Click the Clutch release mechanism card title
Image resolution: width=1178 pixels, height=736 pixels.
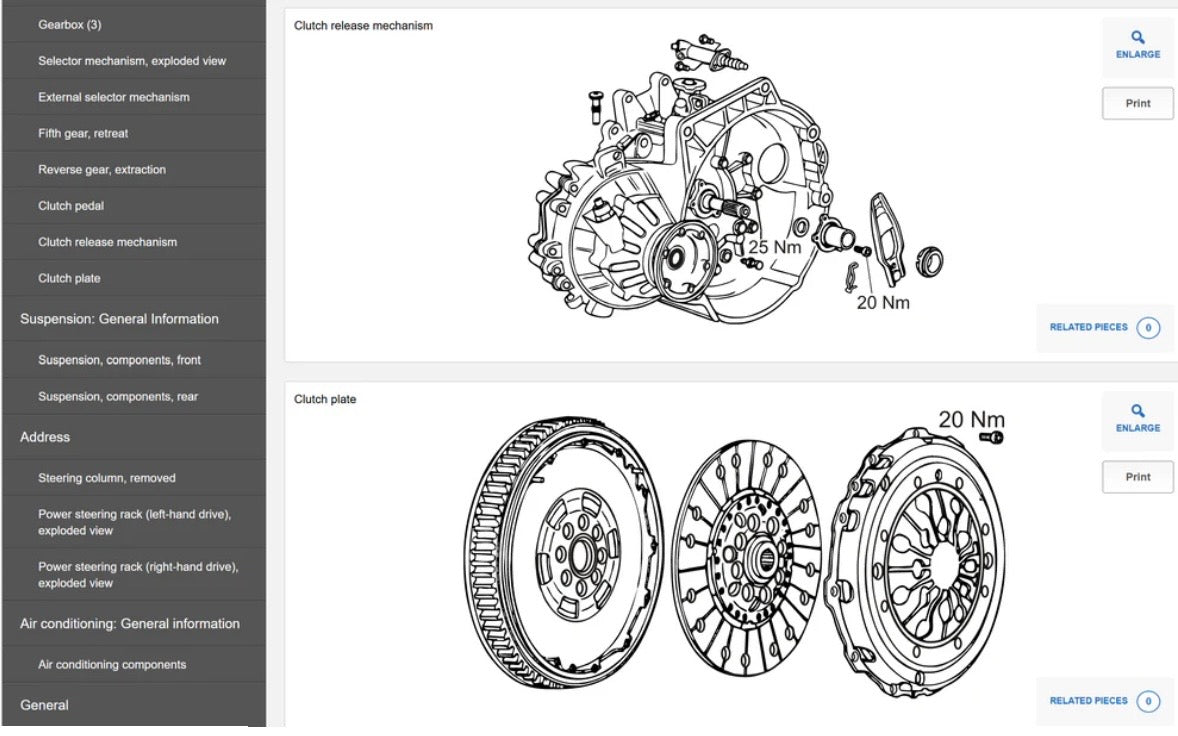point(363,26)
